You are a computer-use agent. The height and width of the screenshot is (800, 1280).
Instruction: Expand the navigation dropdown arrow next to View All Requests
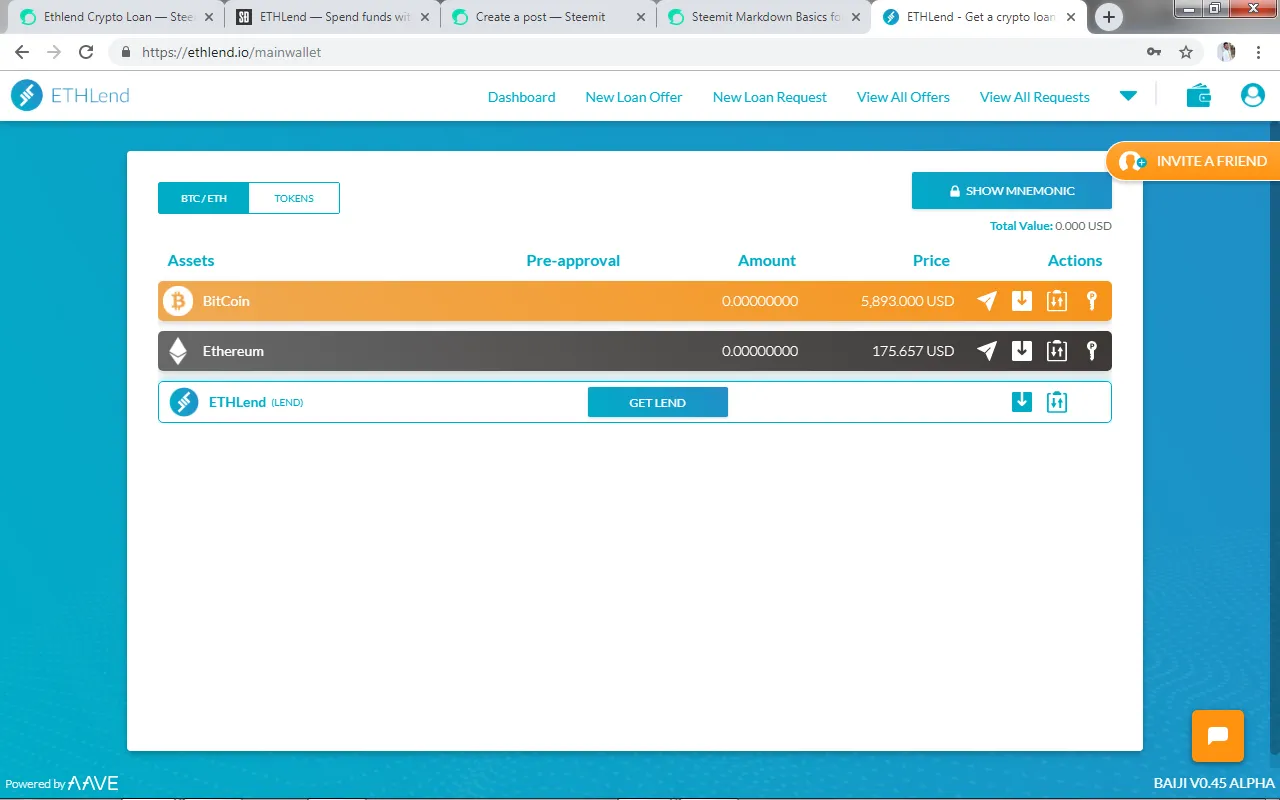click(1128, 96)
